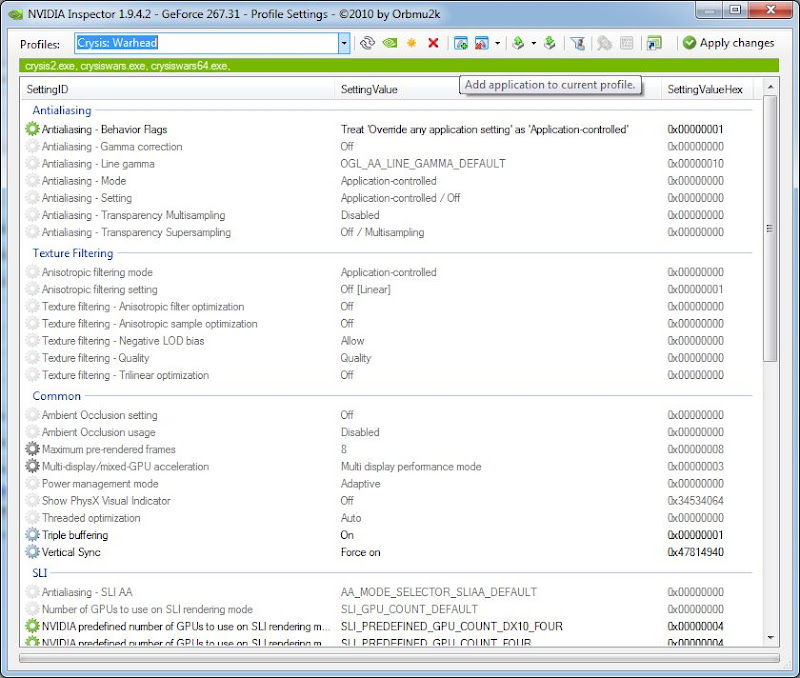Select Texture filtering - Anisotropic filter optimization
This screenshot has height=678, width=800.
(391, 307)
